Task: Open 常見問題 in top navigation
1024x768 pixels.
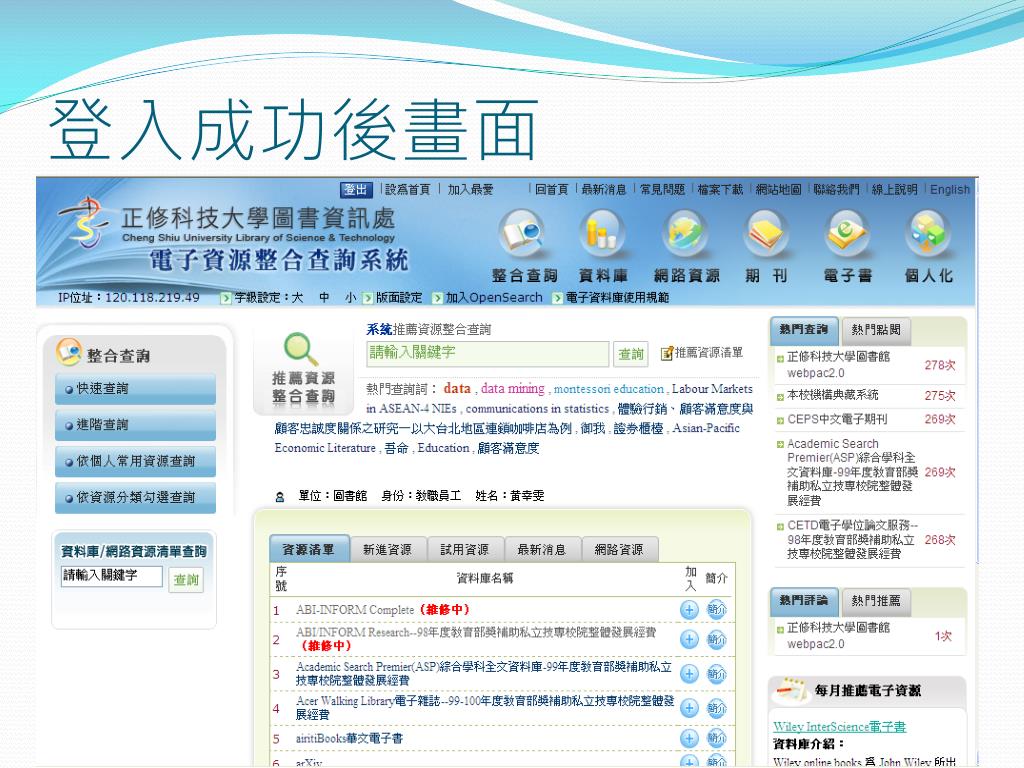Action: point(662,189)
